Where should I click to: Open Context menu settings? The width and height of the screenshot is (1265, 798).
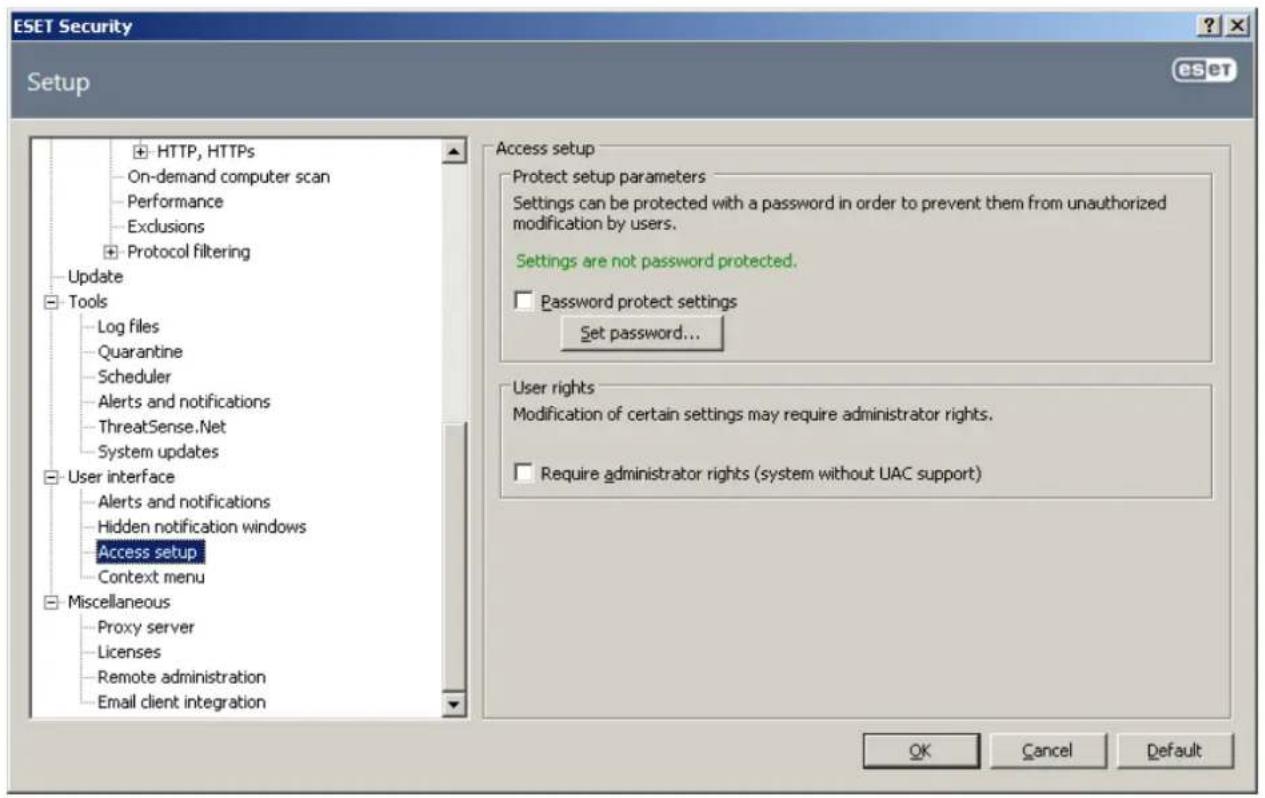(x=151, y=577)
